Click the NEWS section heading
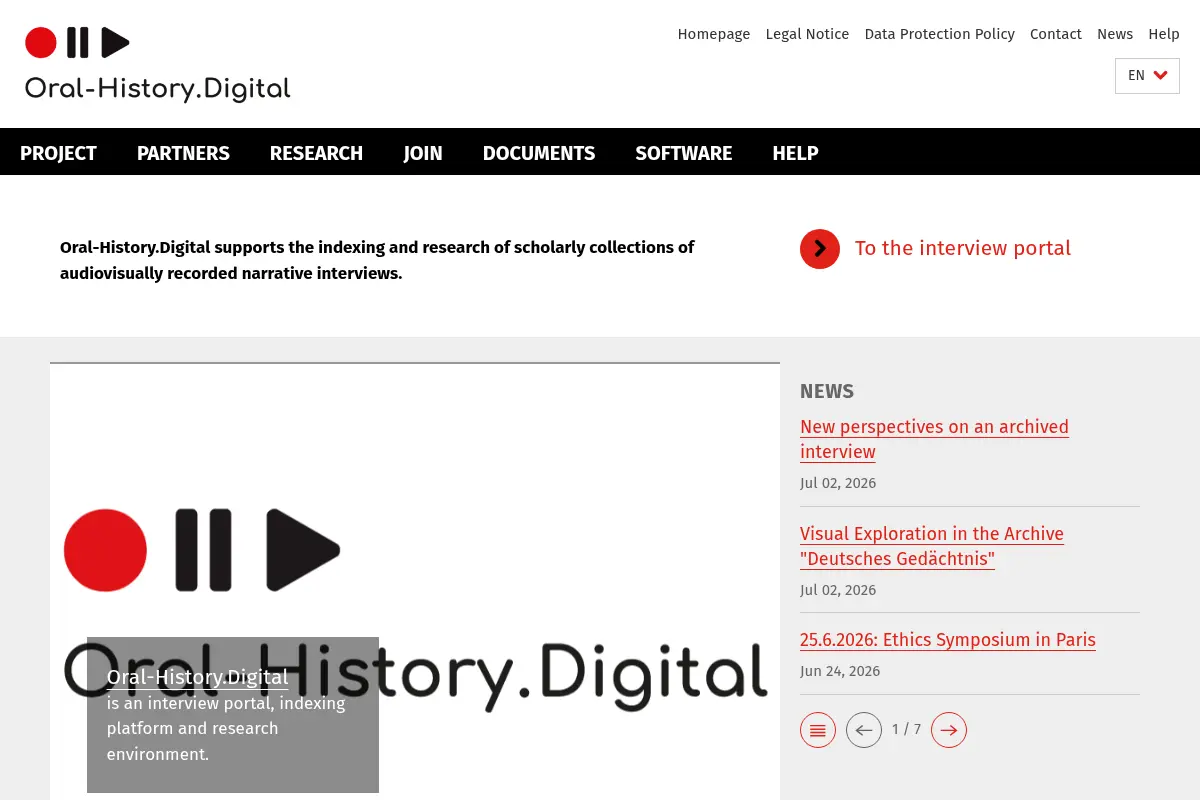The width and height of the screenshot is (1200, 800). point(827,391)
